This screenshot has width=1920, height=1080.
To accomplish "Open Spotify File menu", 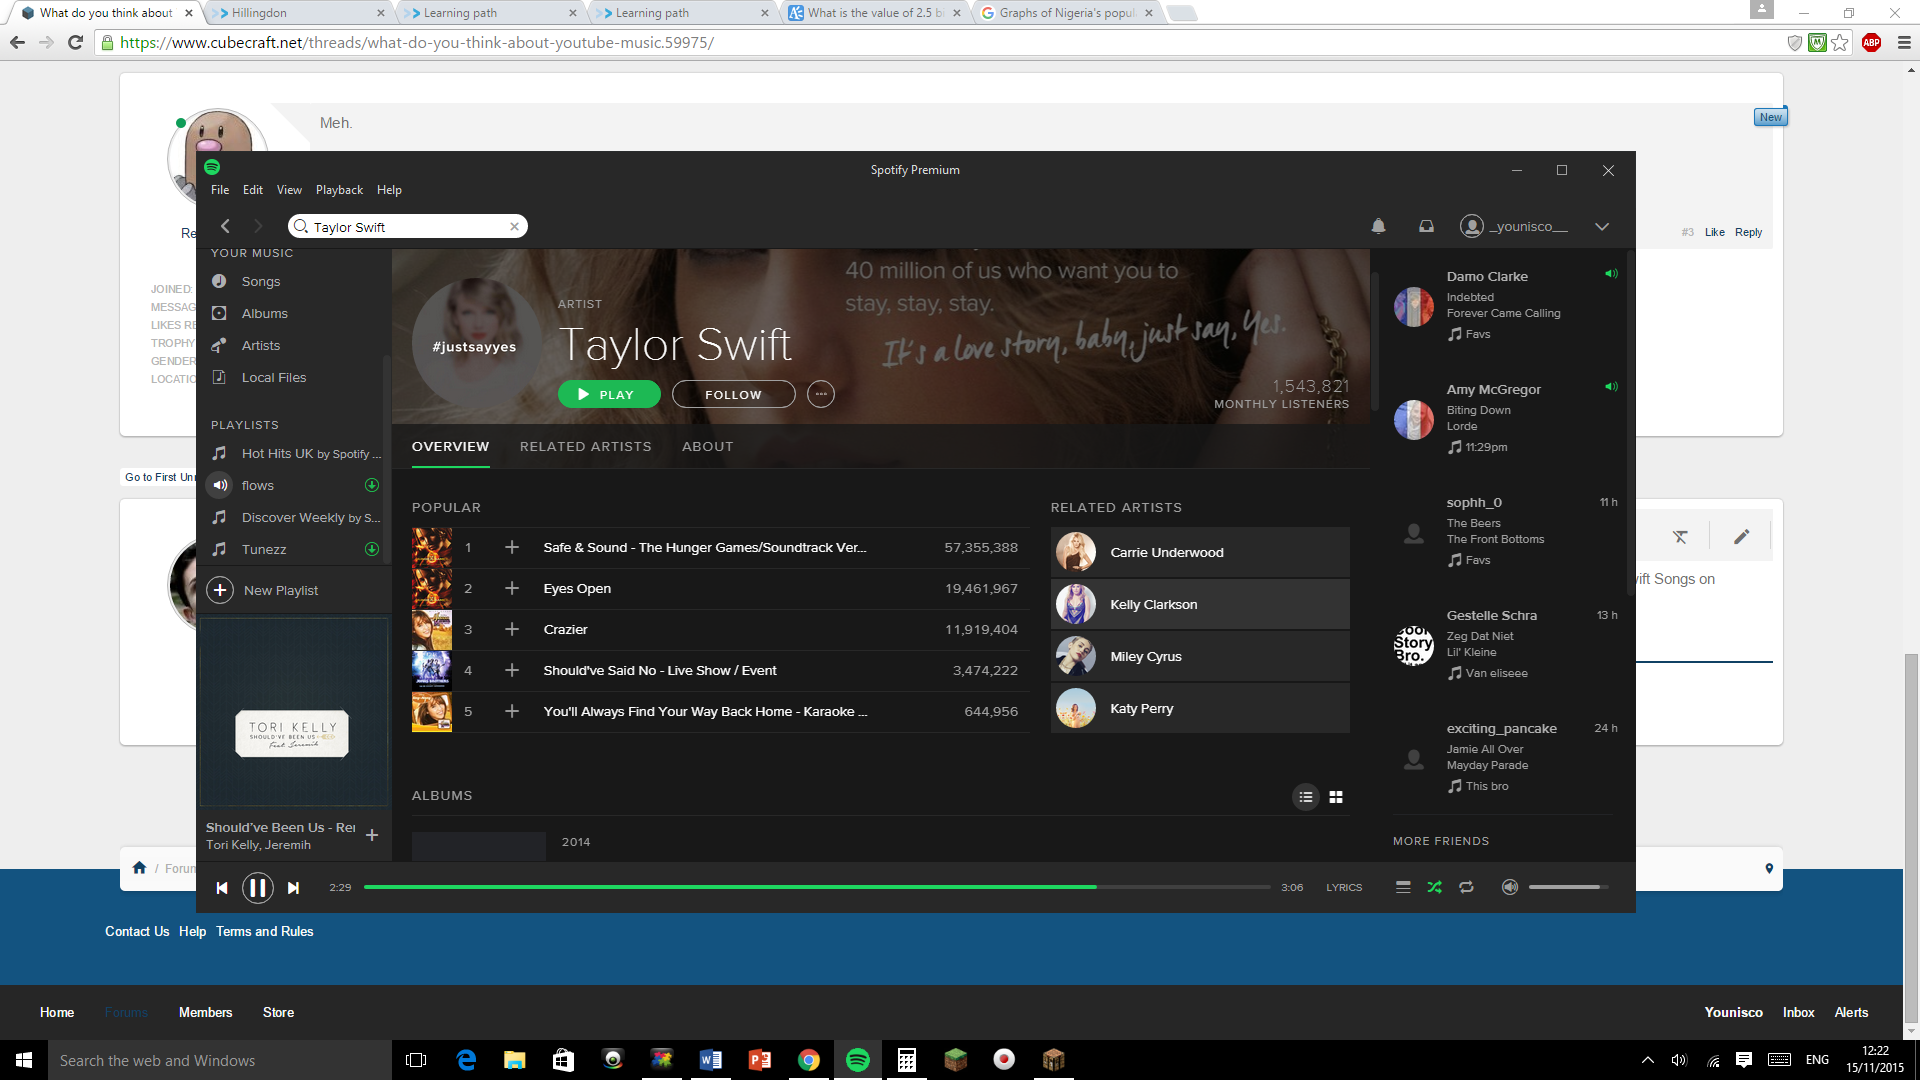I will tap(220, 190).
